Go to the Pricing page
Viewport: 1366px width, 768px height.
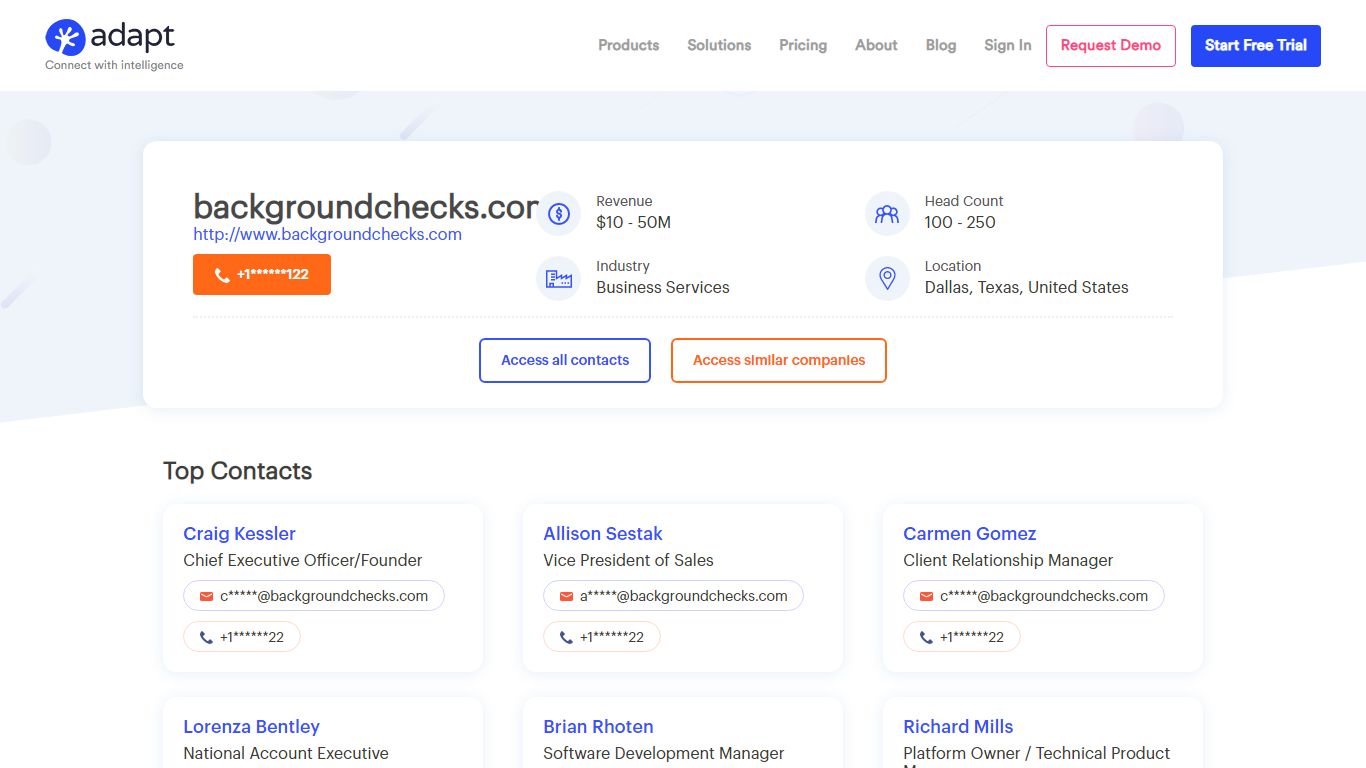click(x=803, y=45)
